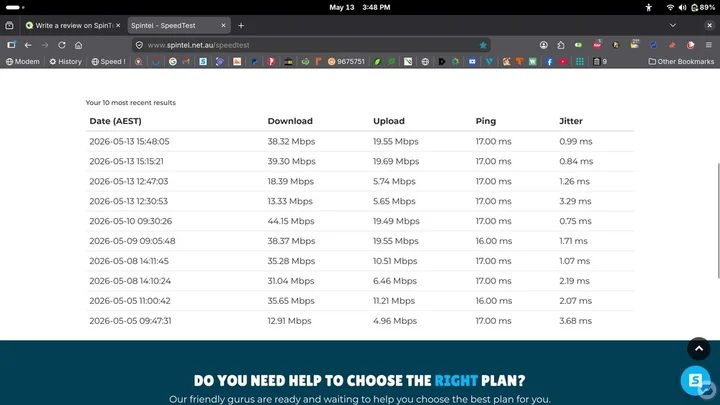
Task: Select download value 31.04 Mbps
Action: (x=291, y=281)
